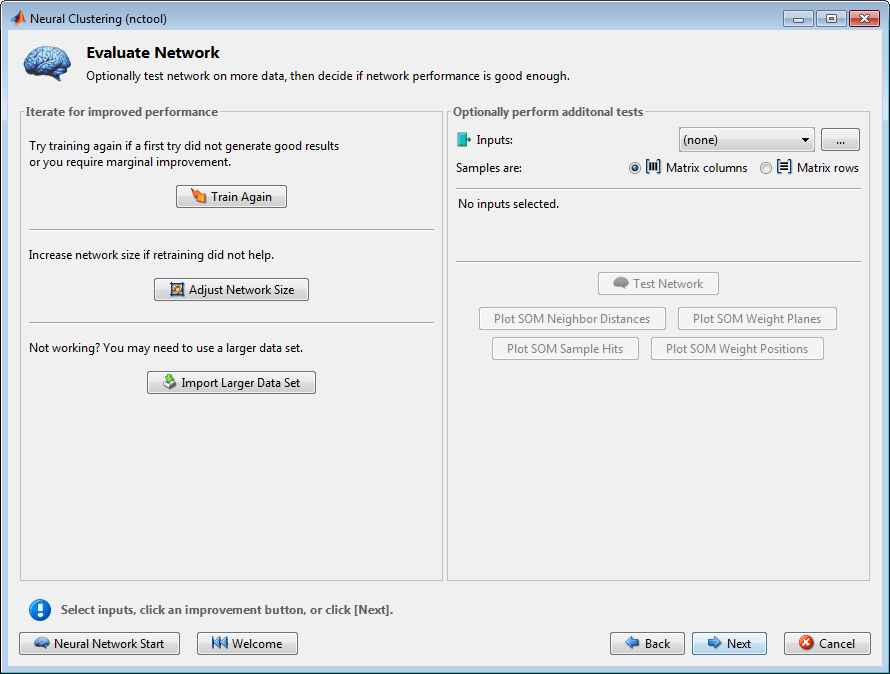Click Plot SOM Neighbor Distances button

572,319
